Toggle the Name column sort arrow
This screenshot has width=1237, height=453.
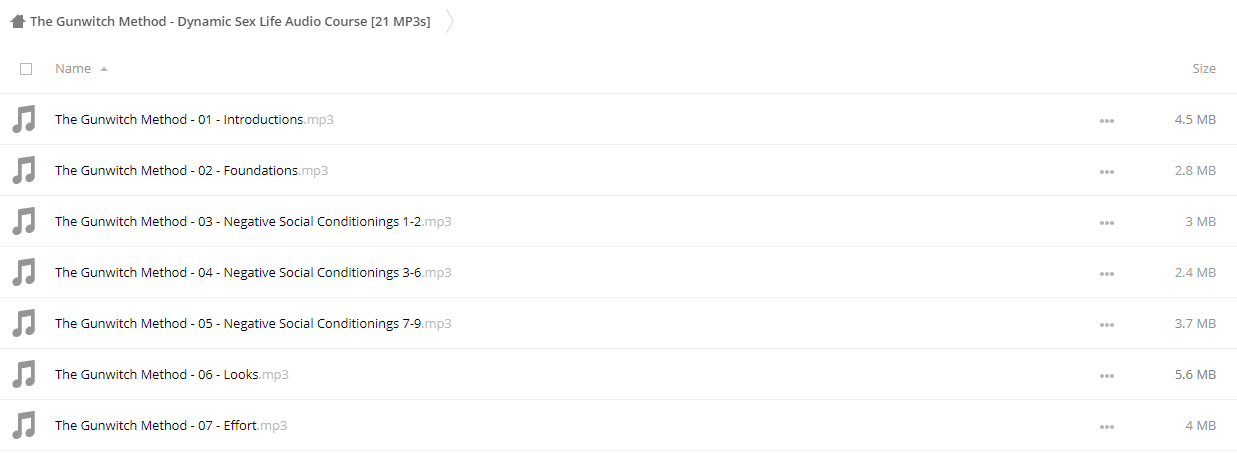(104, 69)
